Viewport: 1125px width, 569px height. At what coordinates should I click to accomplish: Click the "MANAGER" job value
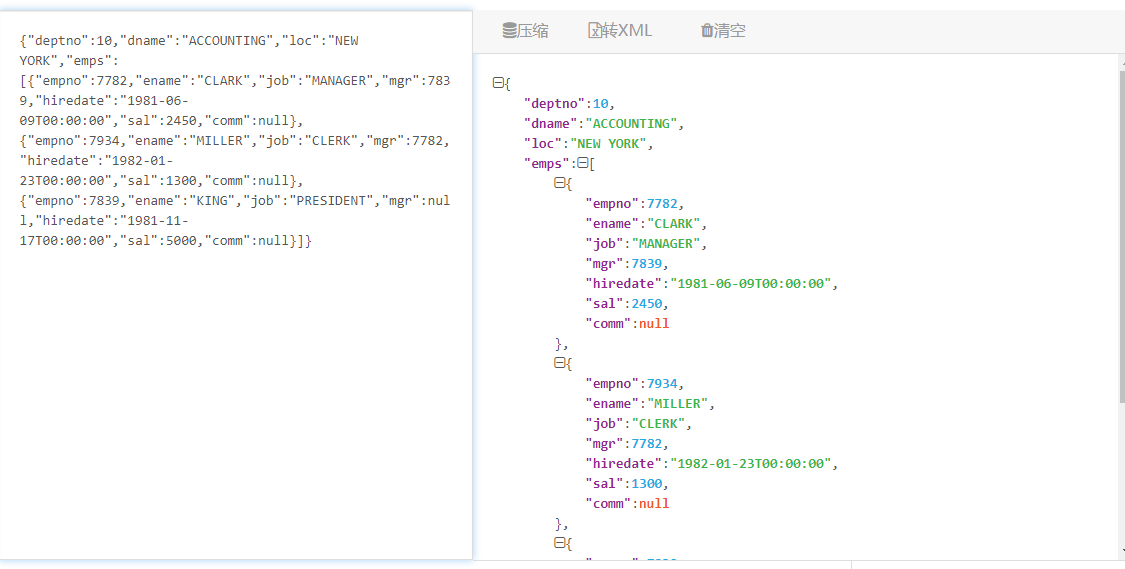[667, 244]
